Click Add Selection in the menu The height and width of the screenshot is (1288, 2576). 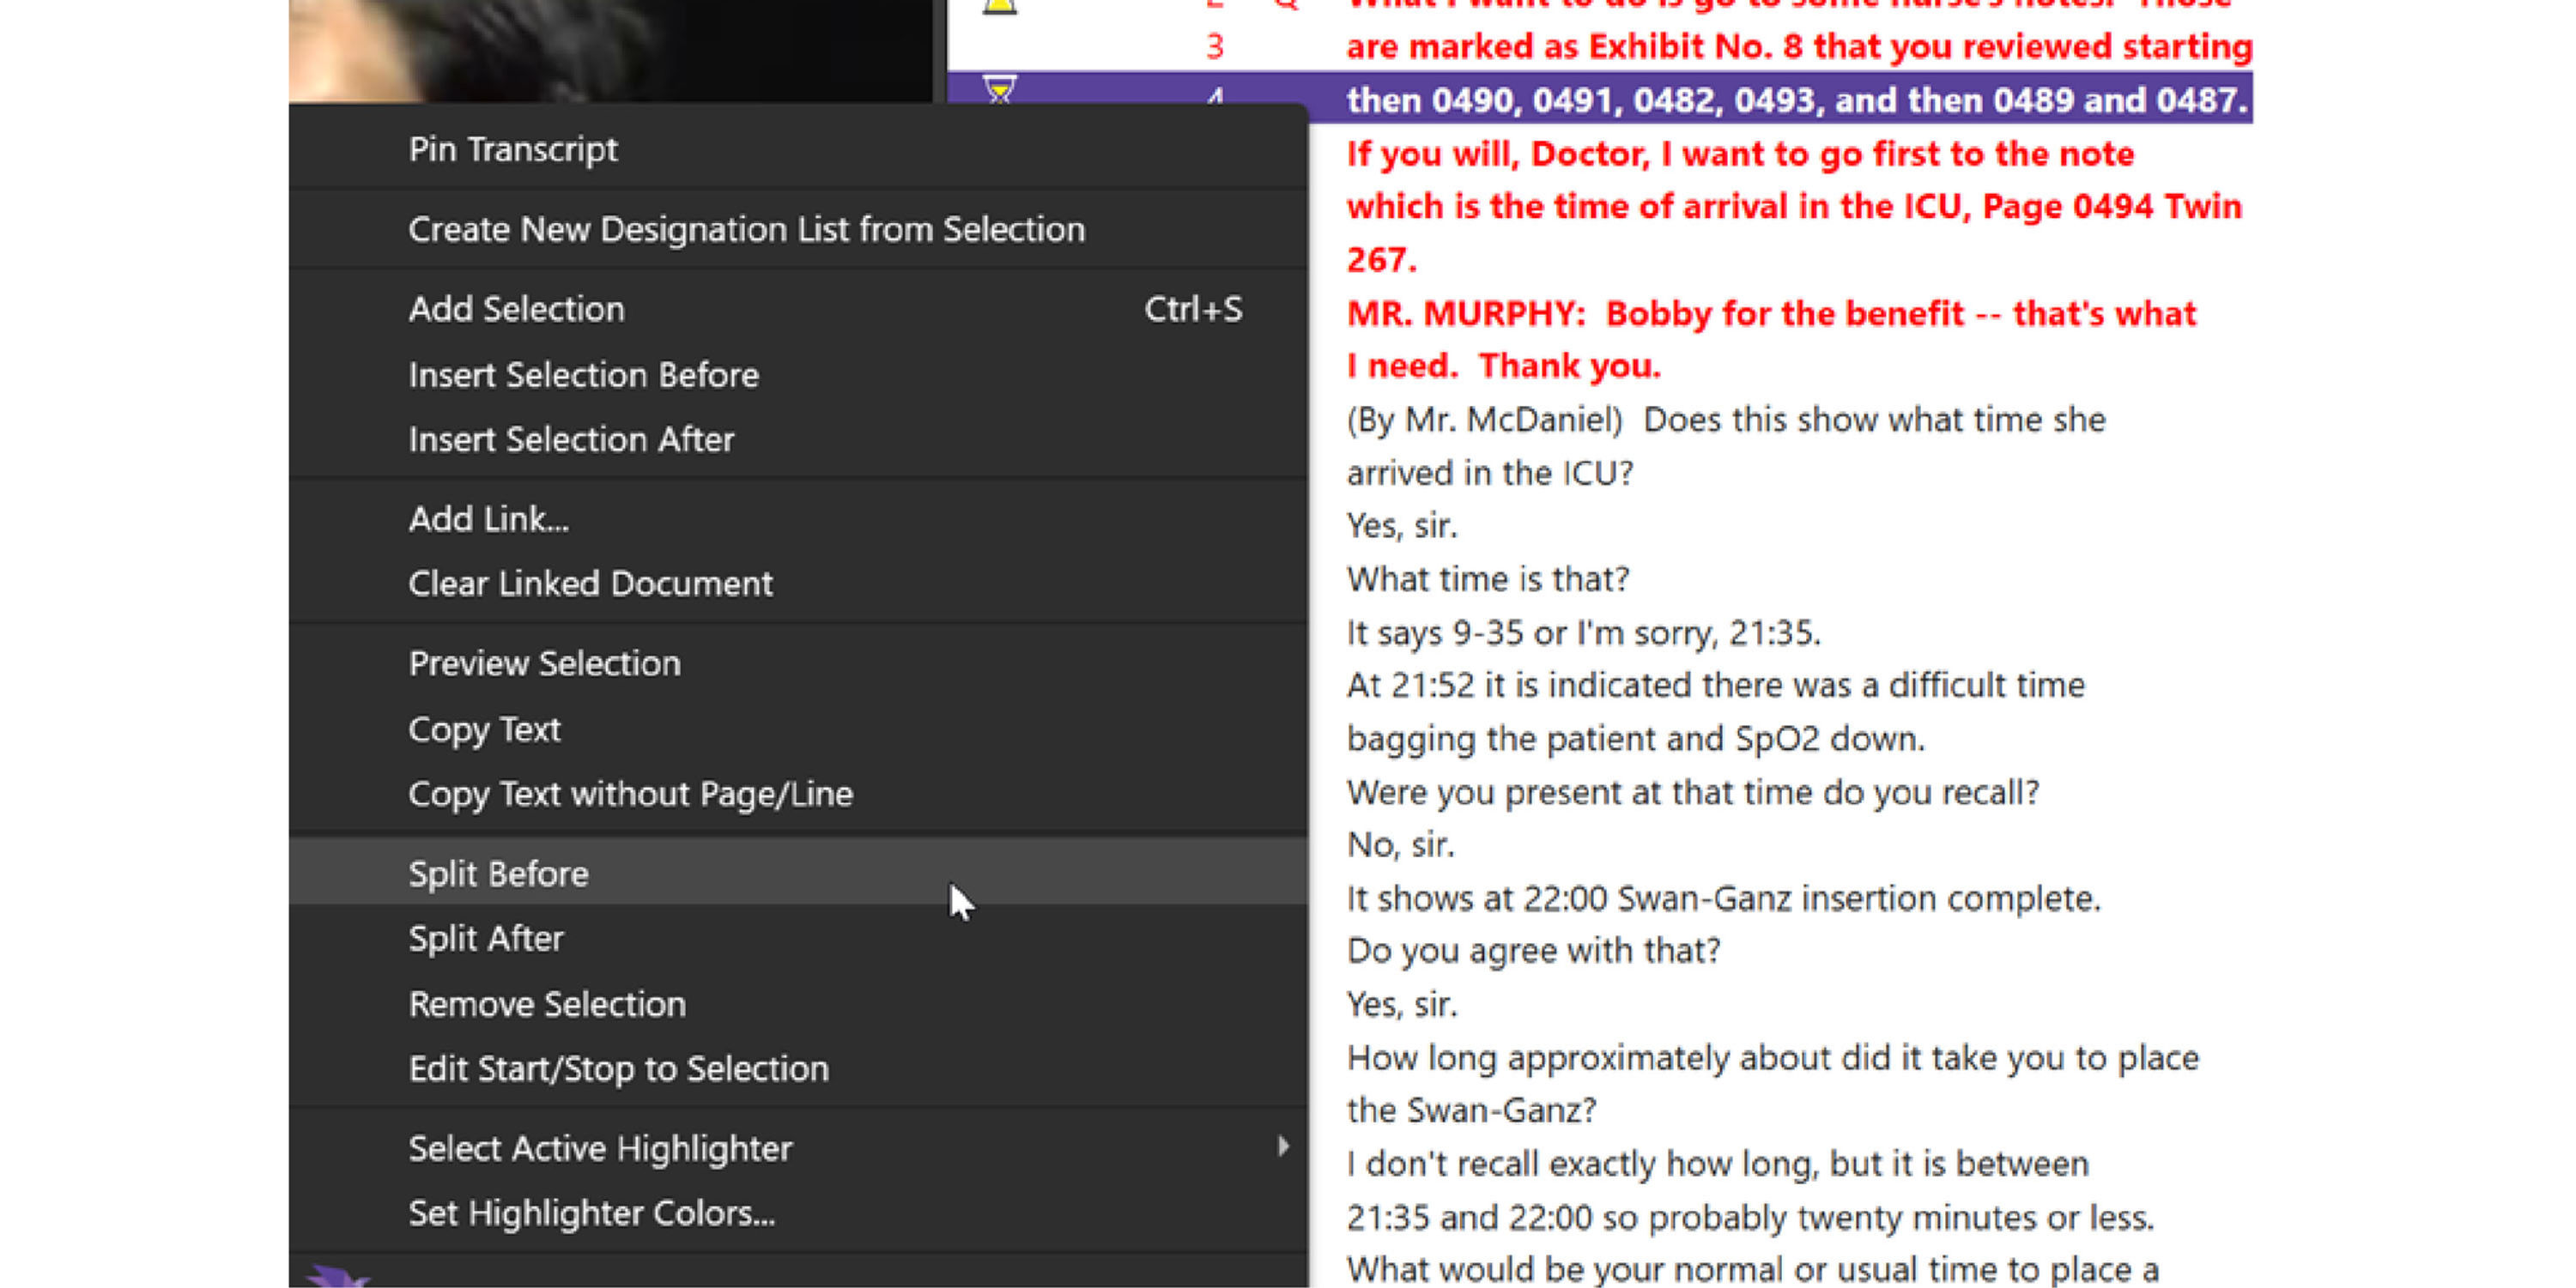516,309
